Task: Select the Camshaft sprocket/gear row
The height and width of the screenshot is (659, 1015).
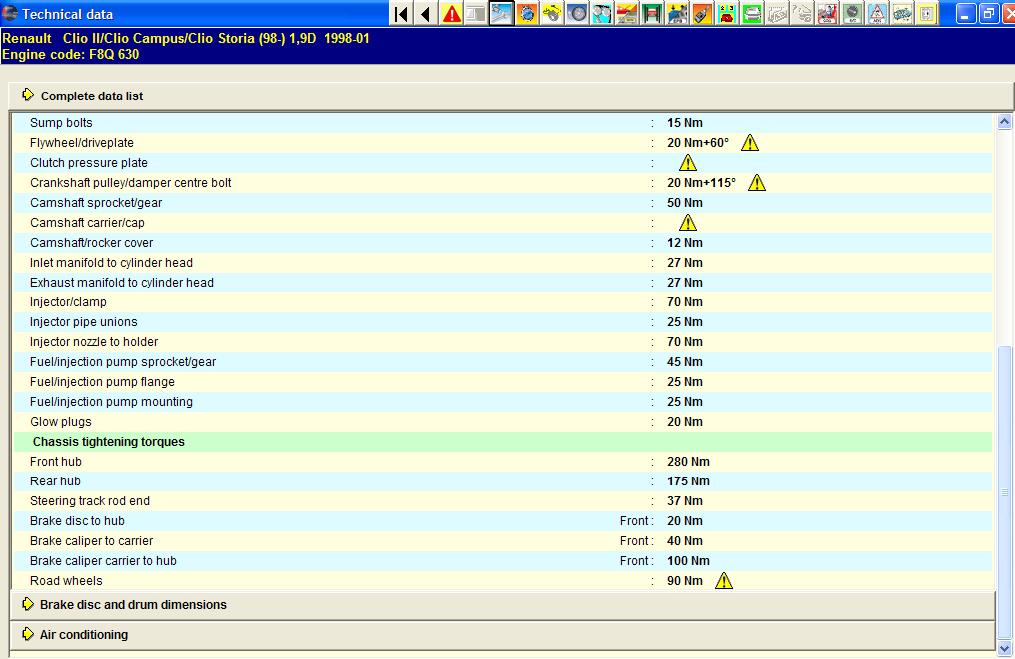Action: (x=502, y=203)
